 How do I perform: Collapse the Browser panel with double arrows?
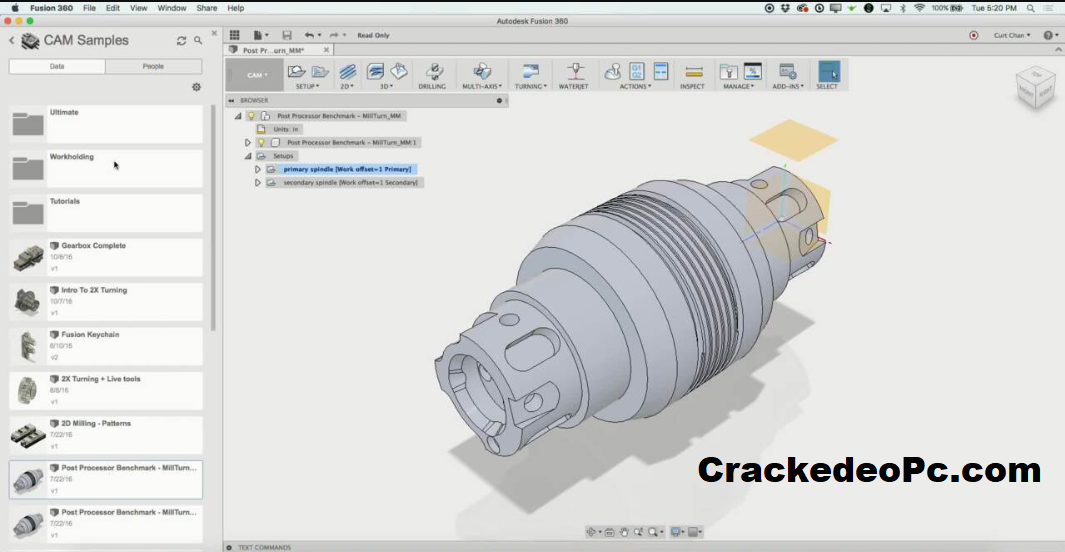tap(231, 100)
